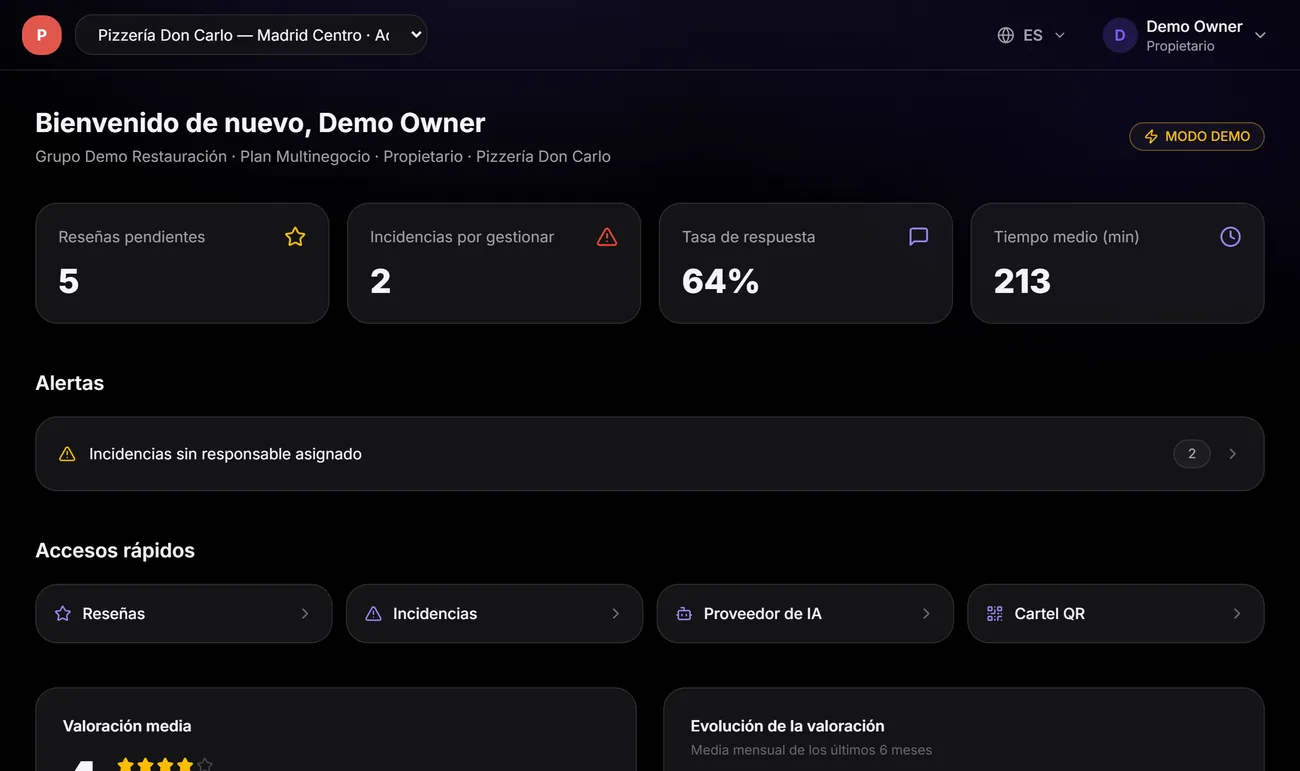Click the Propietario role label under Demo Owner
The height and width of the screenshot is (771, 1300).
tap(1181, 46)
